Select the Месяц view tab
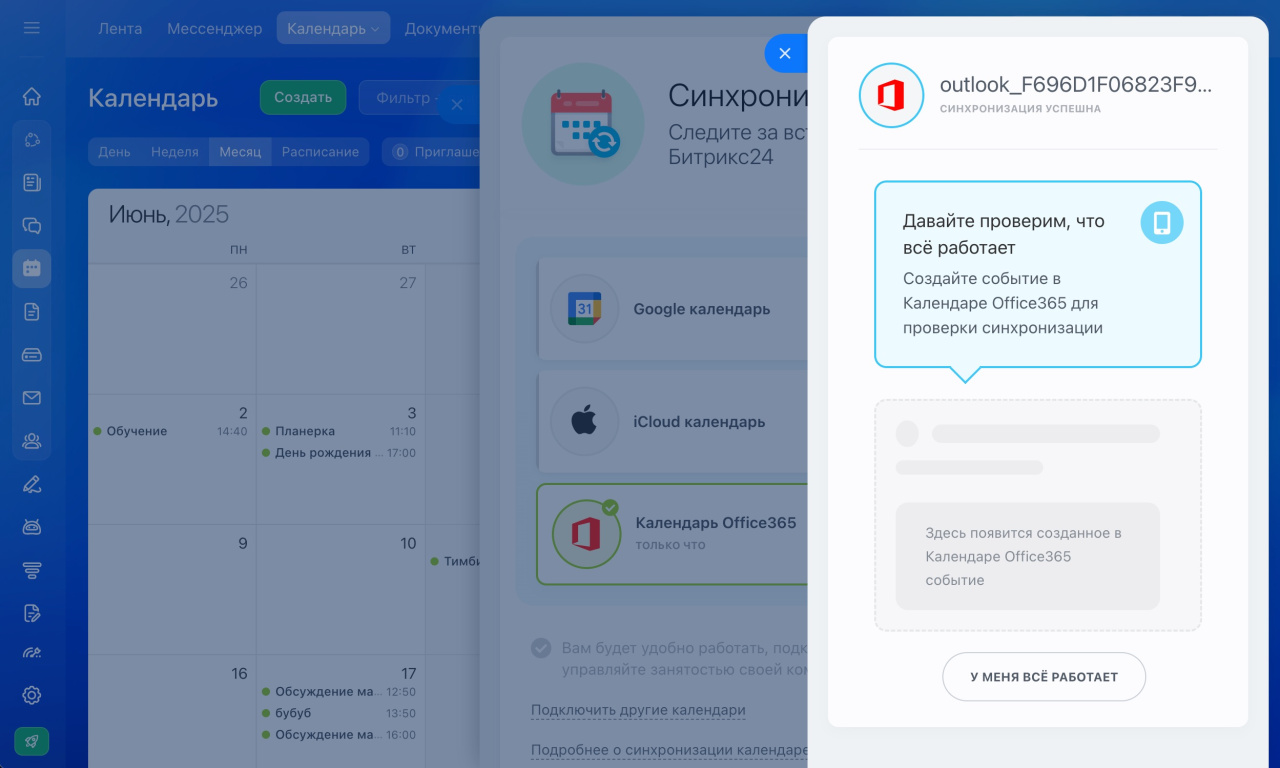The height and width of the screenshot is (768, 1280). 240,152
